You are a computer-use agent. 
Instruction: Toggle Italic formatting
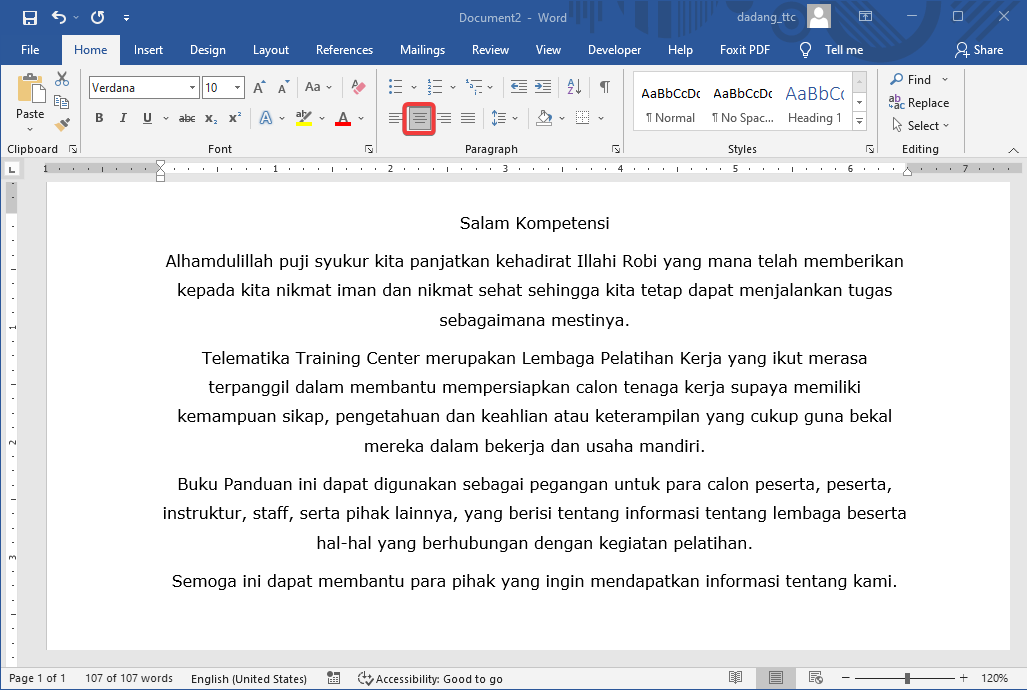point(123,118)
